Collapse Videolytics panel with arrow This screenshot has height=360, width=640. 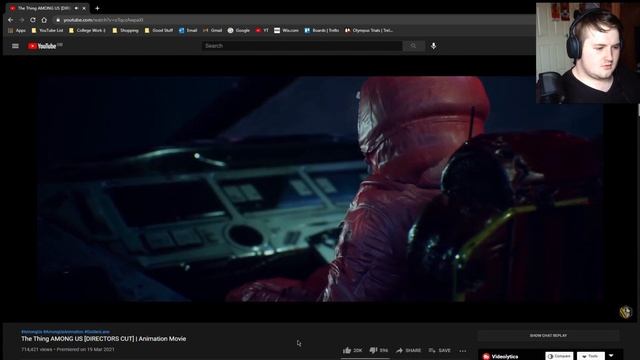(611, 356)
